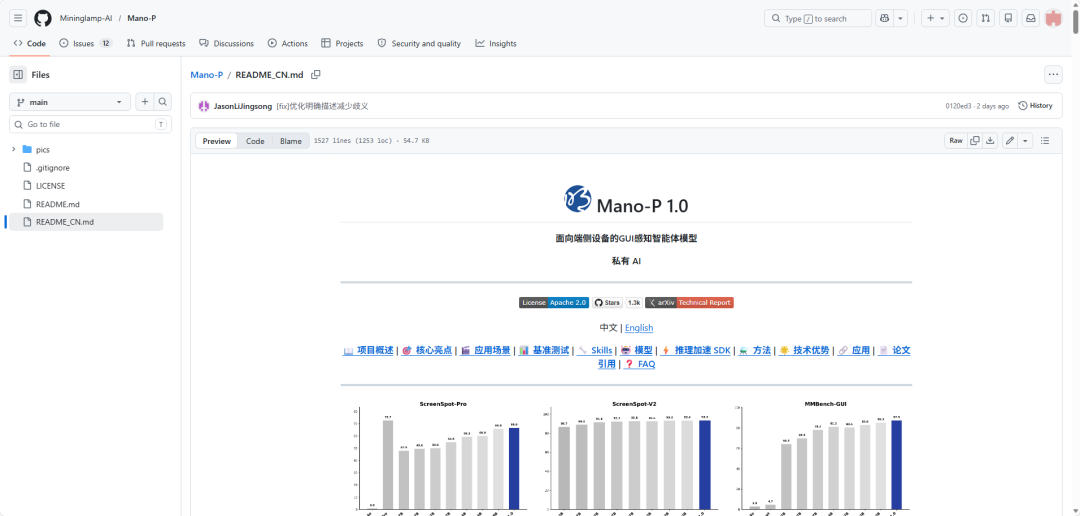Focus the Go to file field

click(90, 125)
